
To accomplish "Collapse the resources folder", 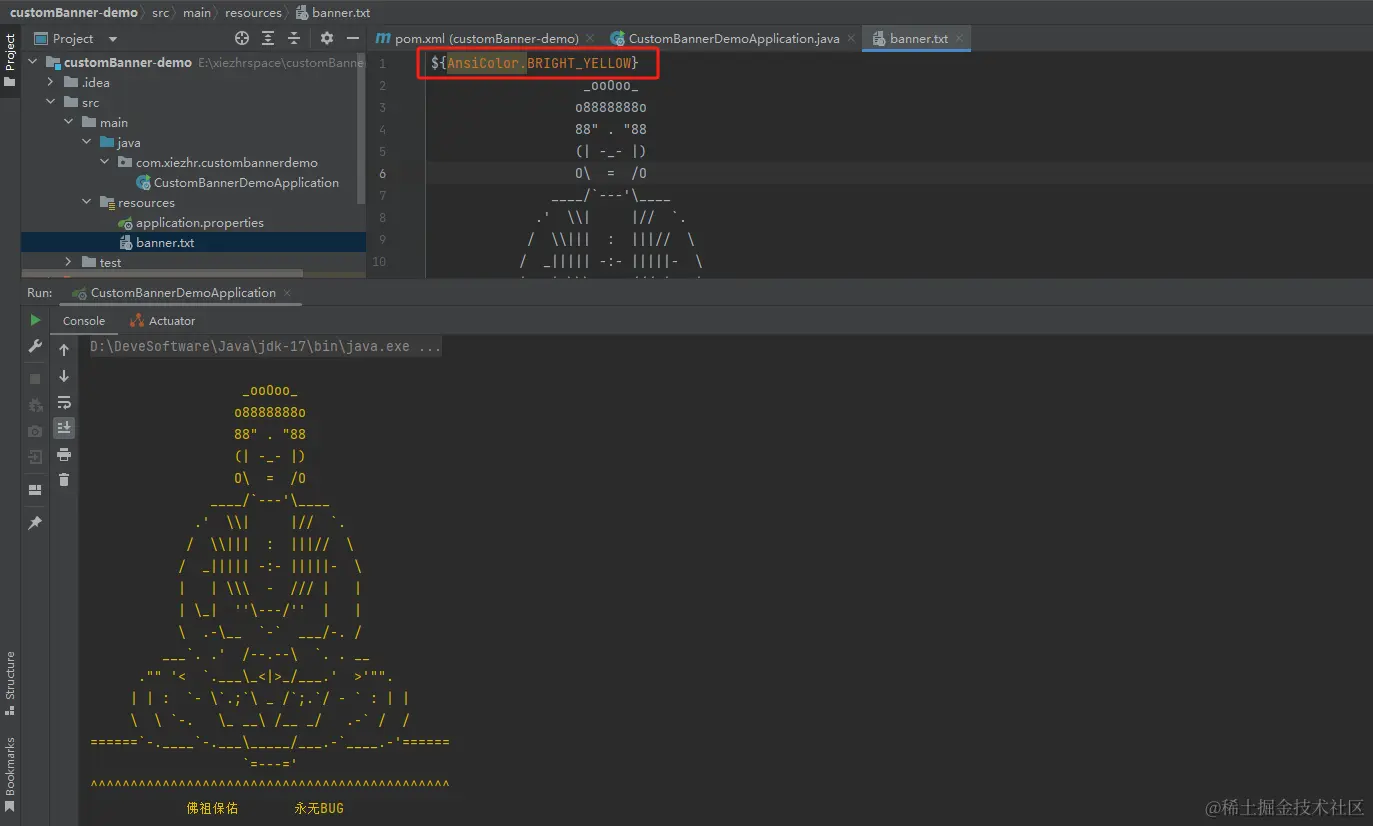I will click(86, 202).
